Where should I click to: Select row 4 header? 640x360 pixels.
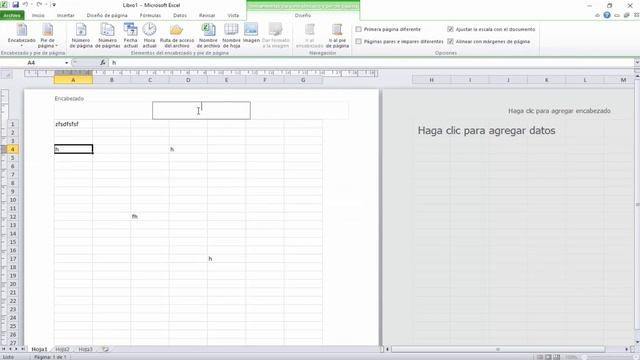point(12,149)
